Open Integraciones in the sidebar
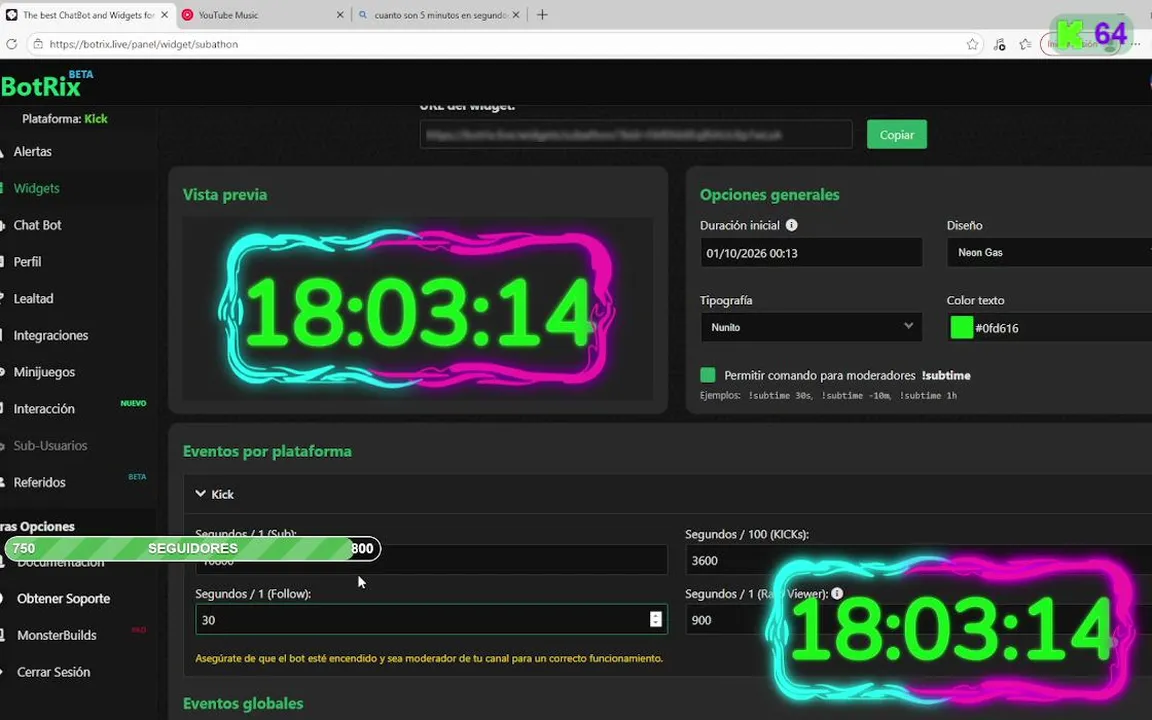Screen dimensions: 1152x720 51,335
